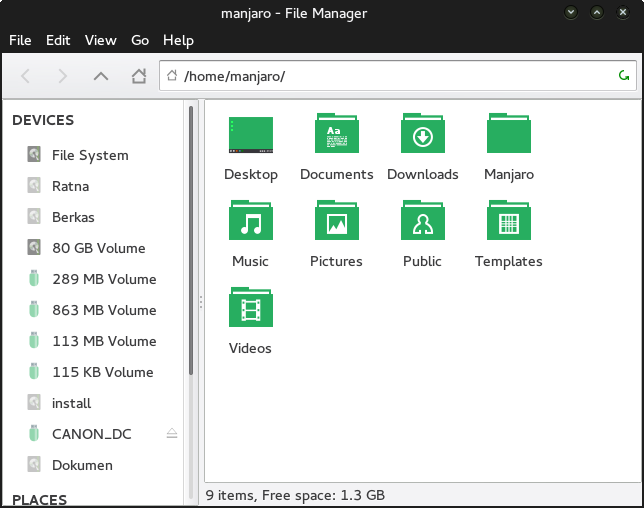This screenshot has width=644, height=508.
Task: Go back with the left arrow button
Action: (25, 76)
